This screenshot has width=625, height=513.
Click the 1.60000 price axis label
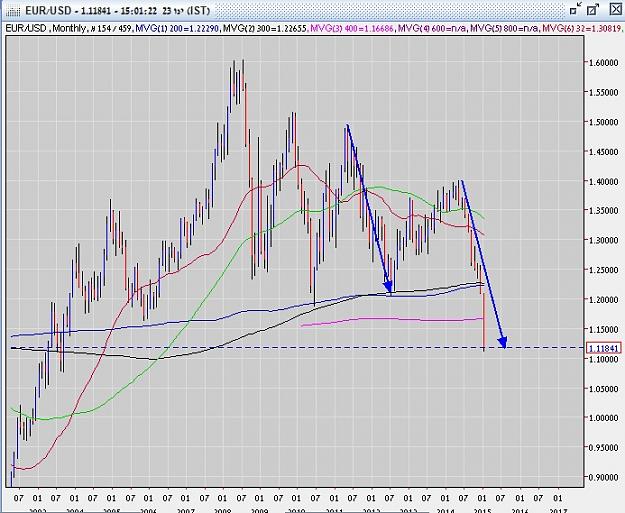coord(603,63)
